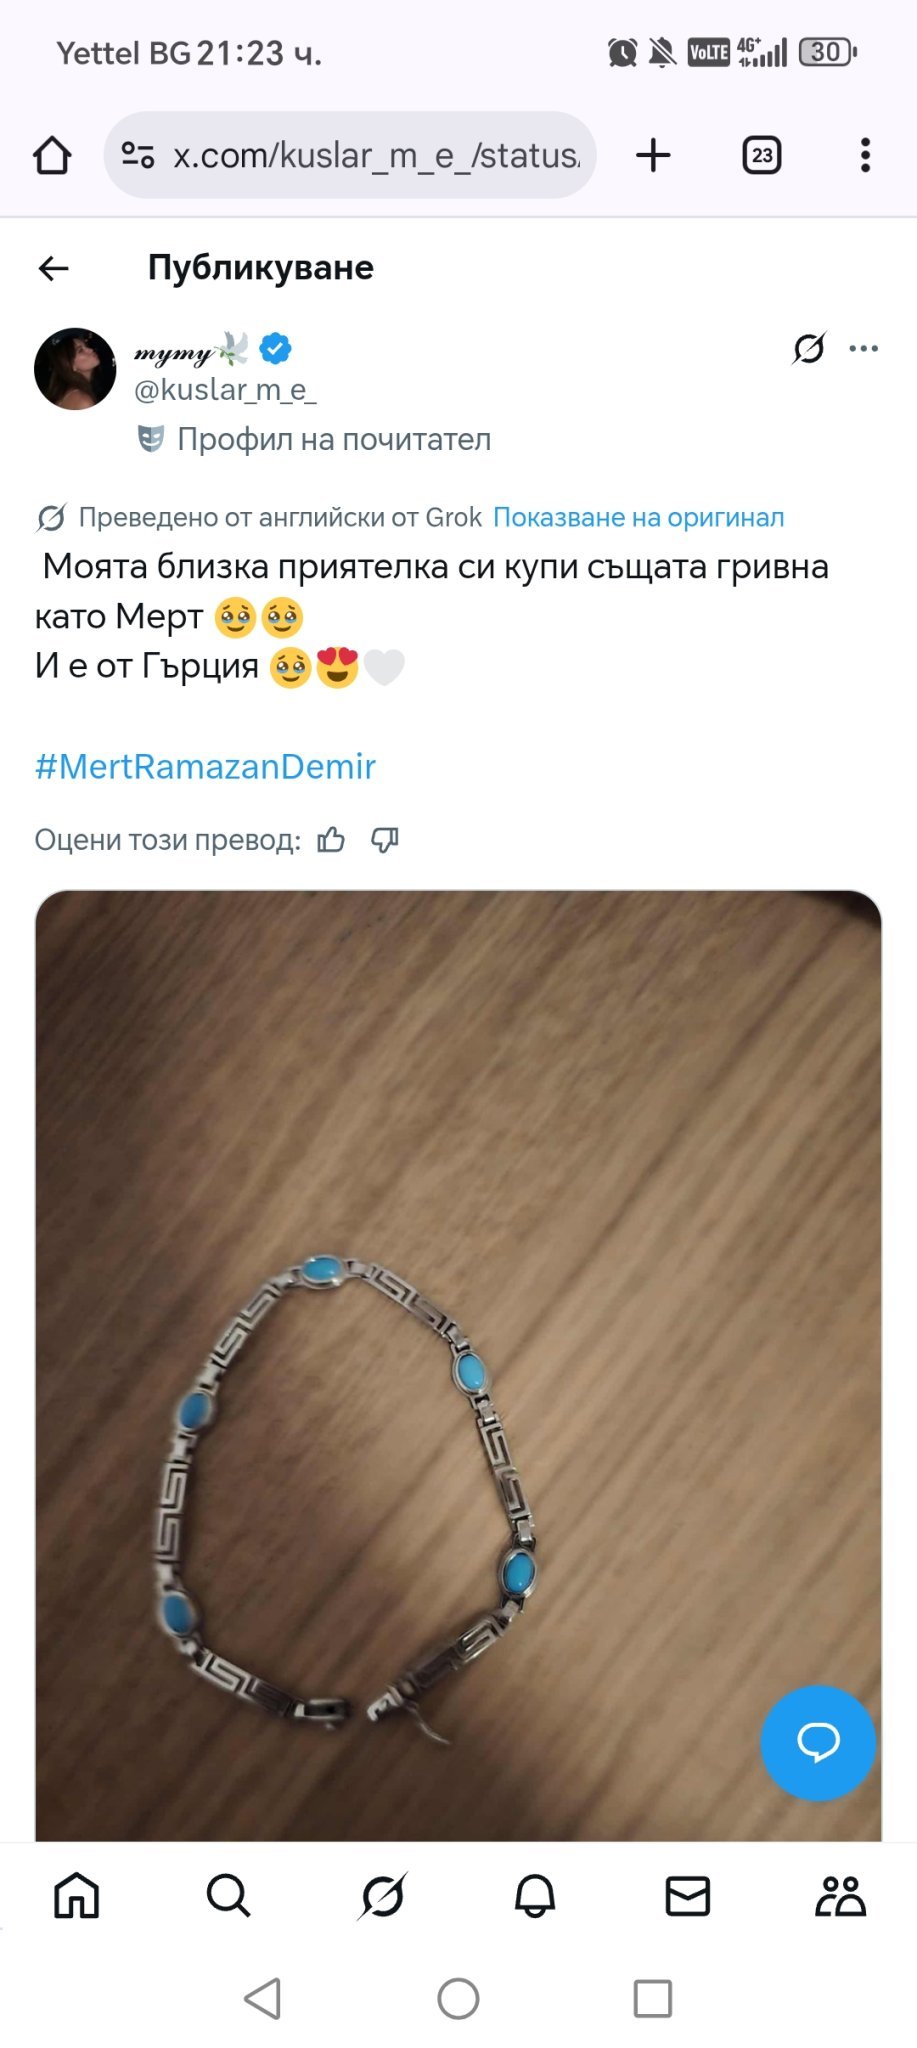Screen dimensions: 917x2048
Task: Tap blue floating reply button
Action: [x=818, y=1742]
